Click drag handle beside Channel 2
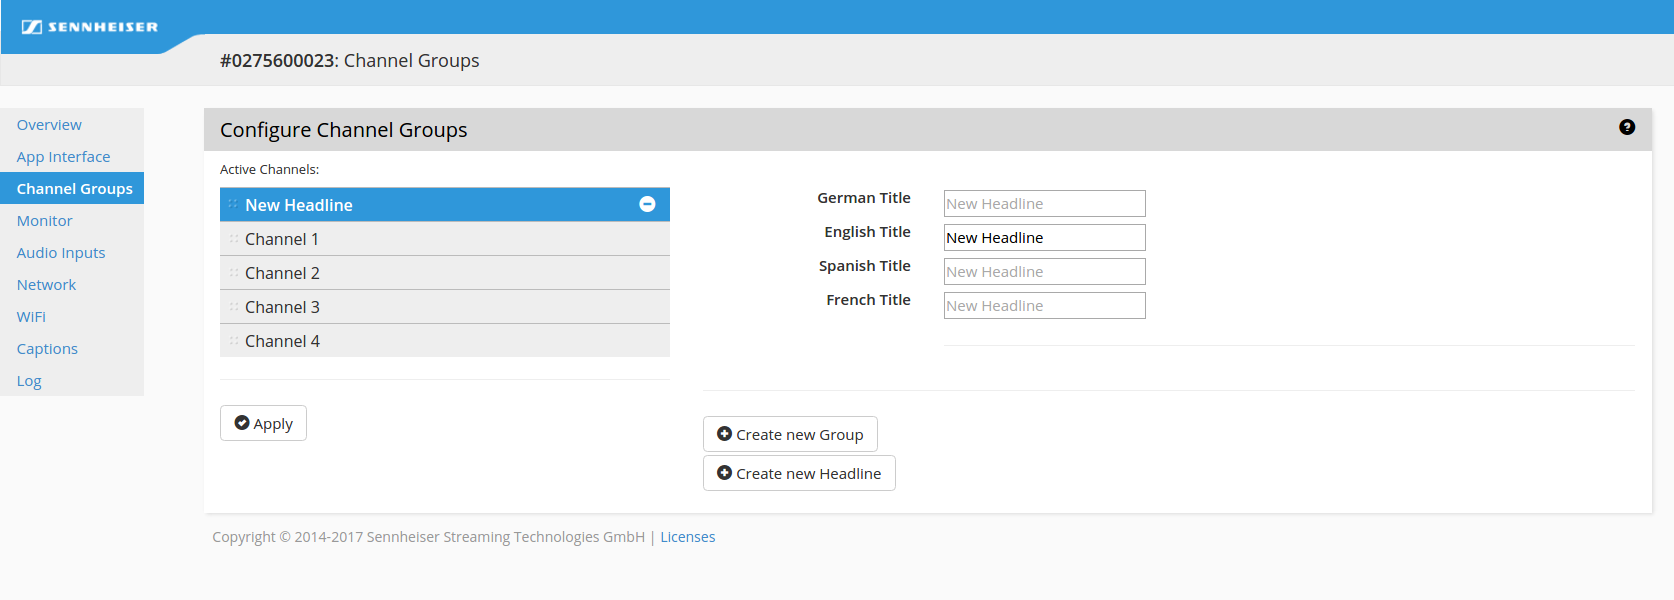 click(x=234, y=273)
